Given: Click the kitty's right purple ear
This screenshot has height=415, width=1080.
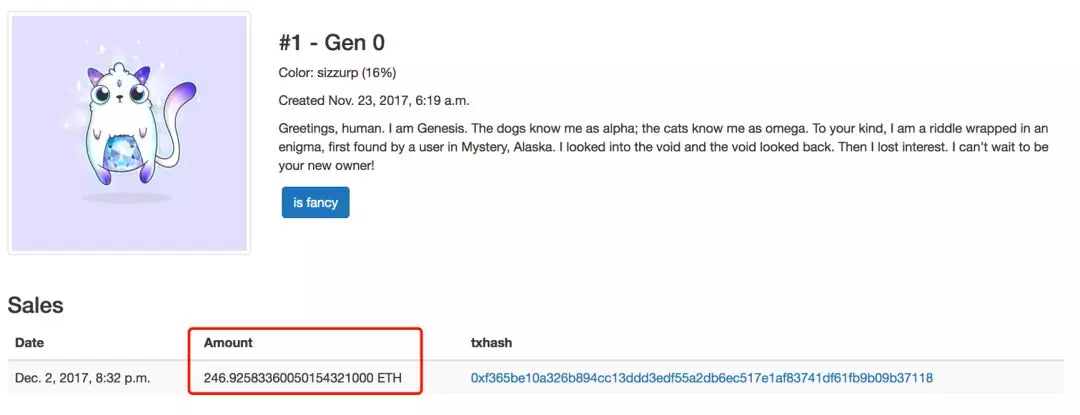Looking at the screenshot, I should click(142, 74).
